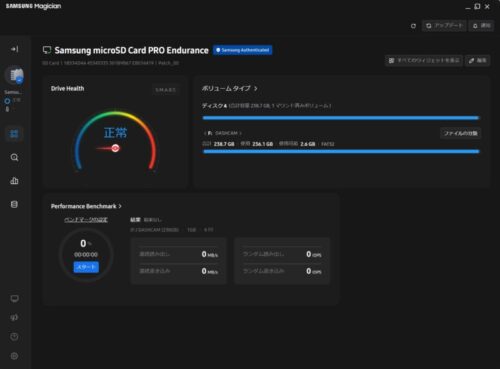
Task: Open the S.M.A.R.T. button
Action: [166, 90]
